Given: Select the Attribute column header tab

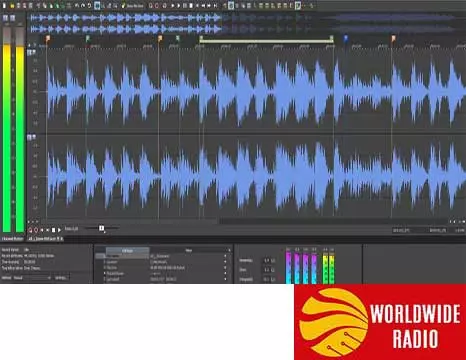Looking at the screenshot, I should [127, 250].
